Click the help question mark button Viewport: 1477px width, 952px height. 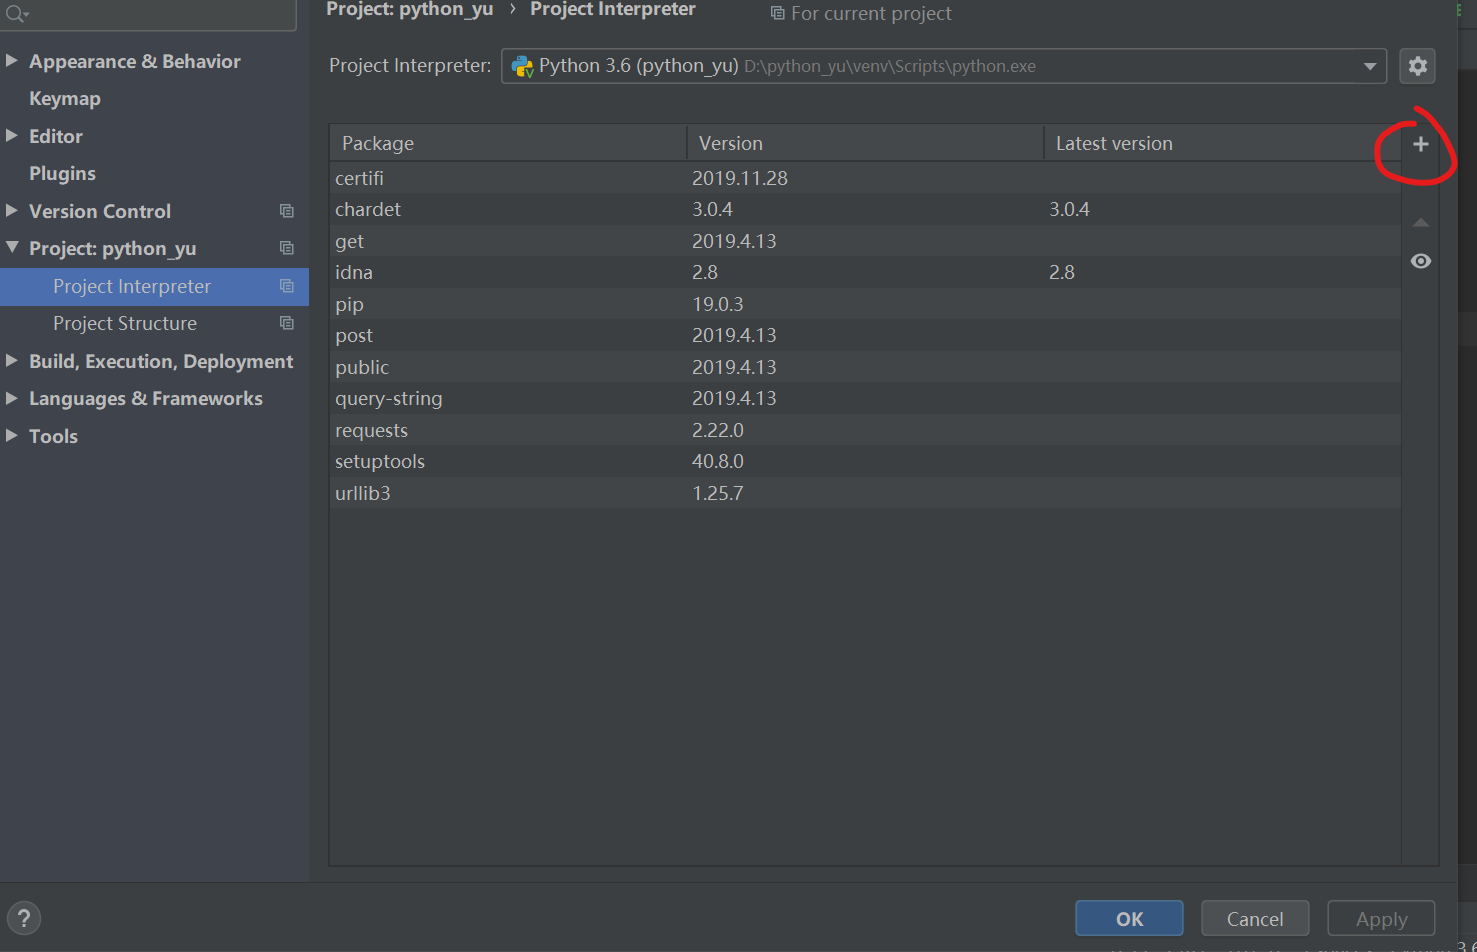click(x=24, y=918)
